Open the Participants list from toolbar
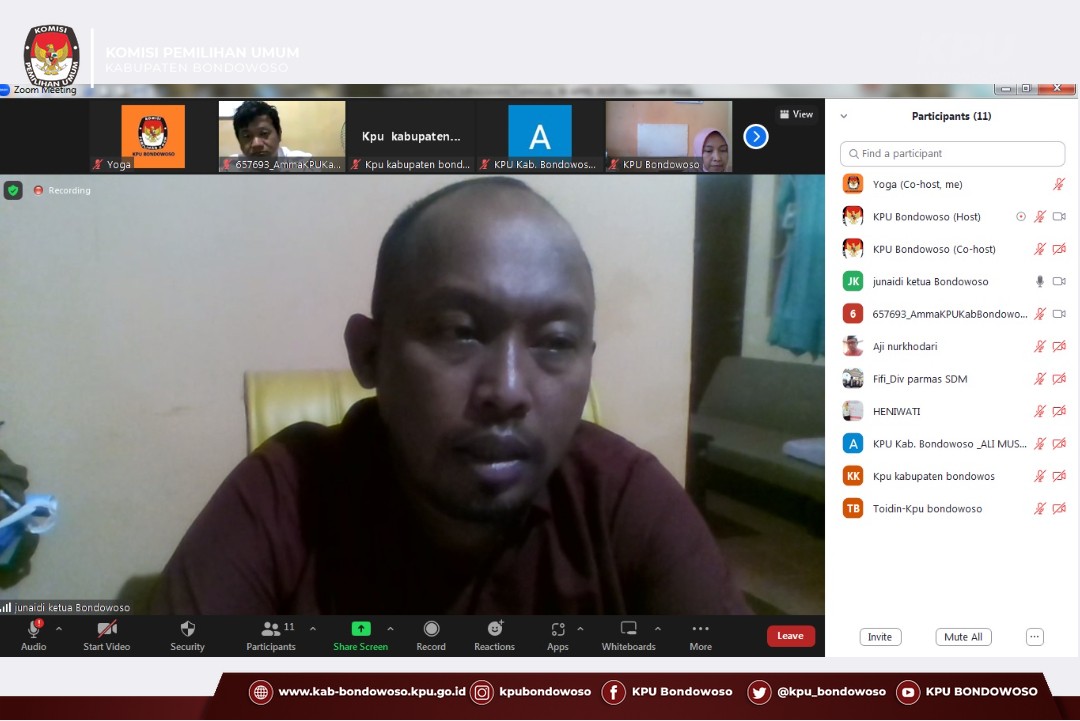 coord(271,629)
